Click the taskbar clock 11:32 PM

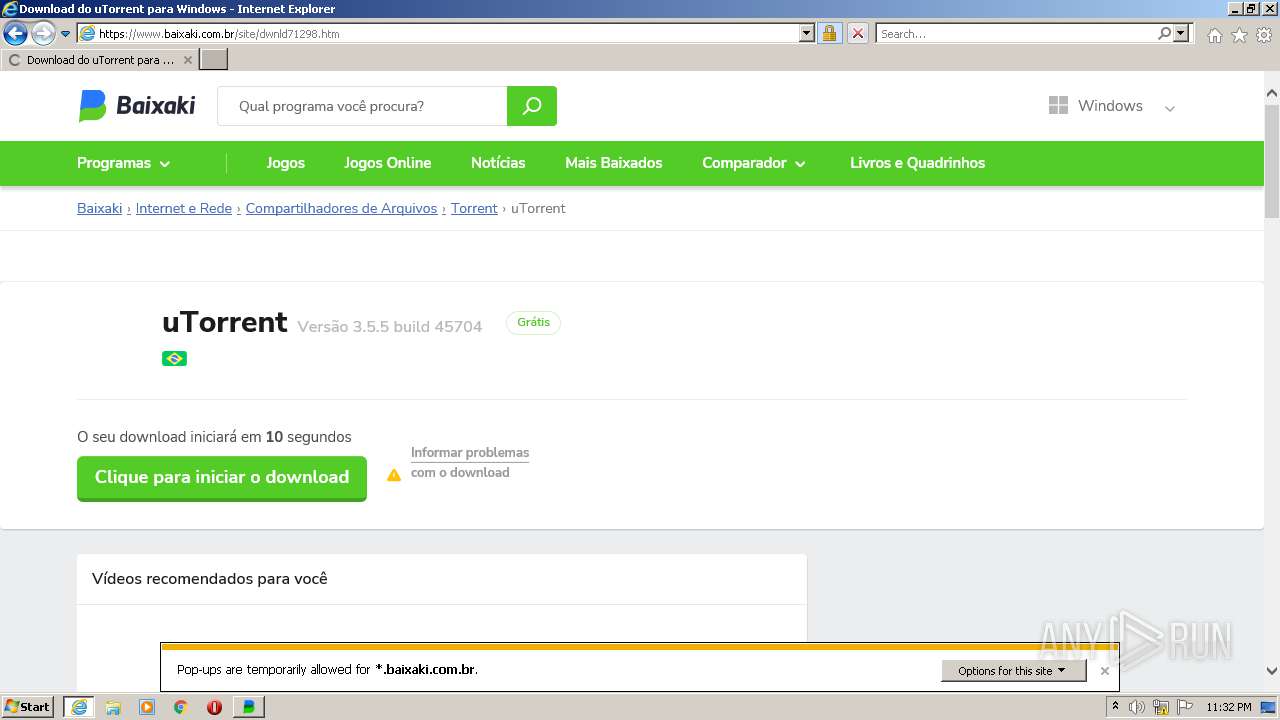1229,707
